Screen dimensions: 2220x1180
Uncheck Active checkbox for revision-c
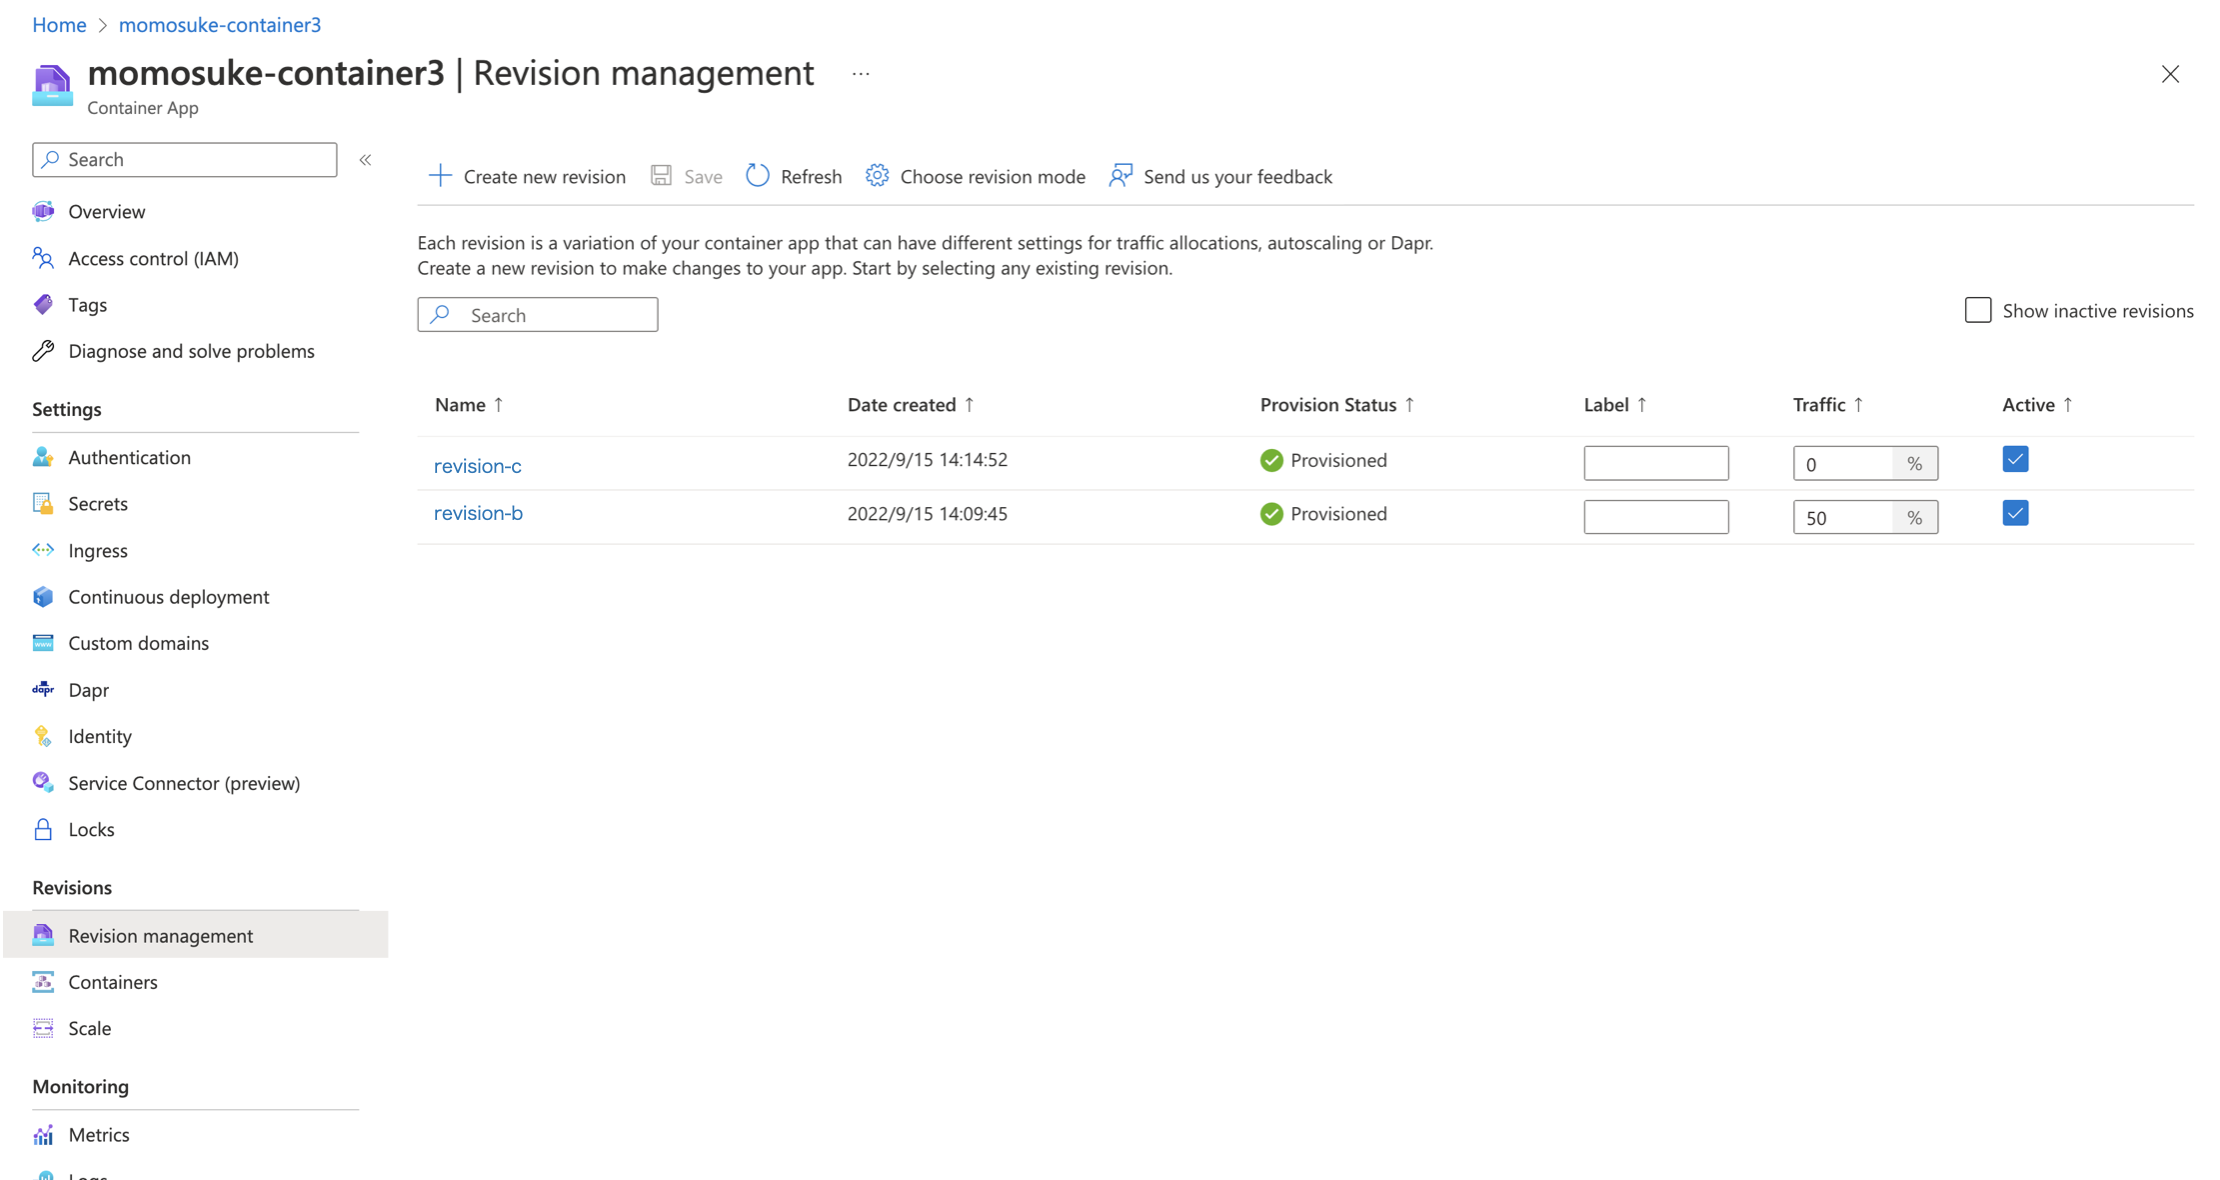click(2015, 459)
